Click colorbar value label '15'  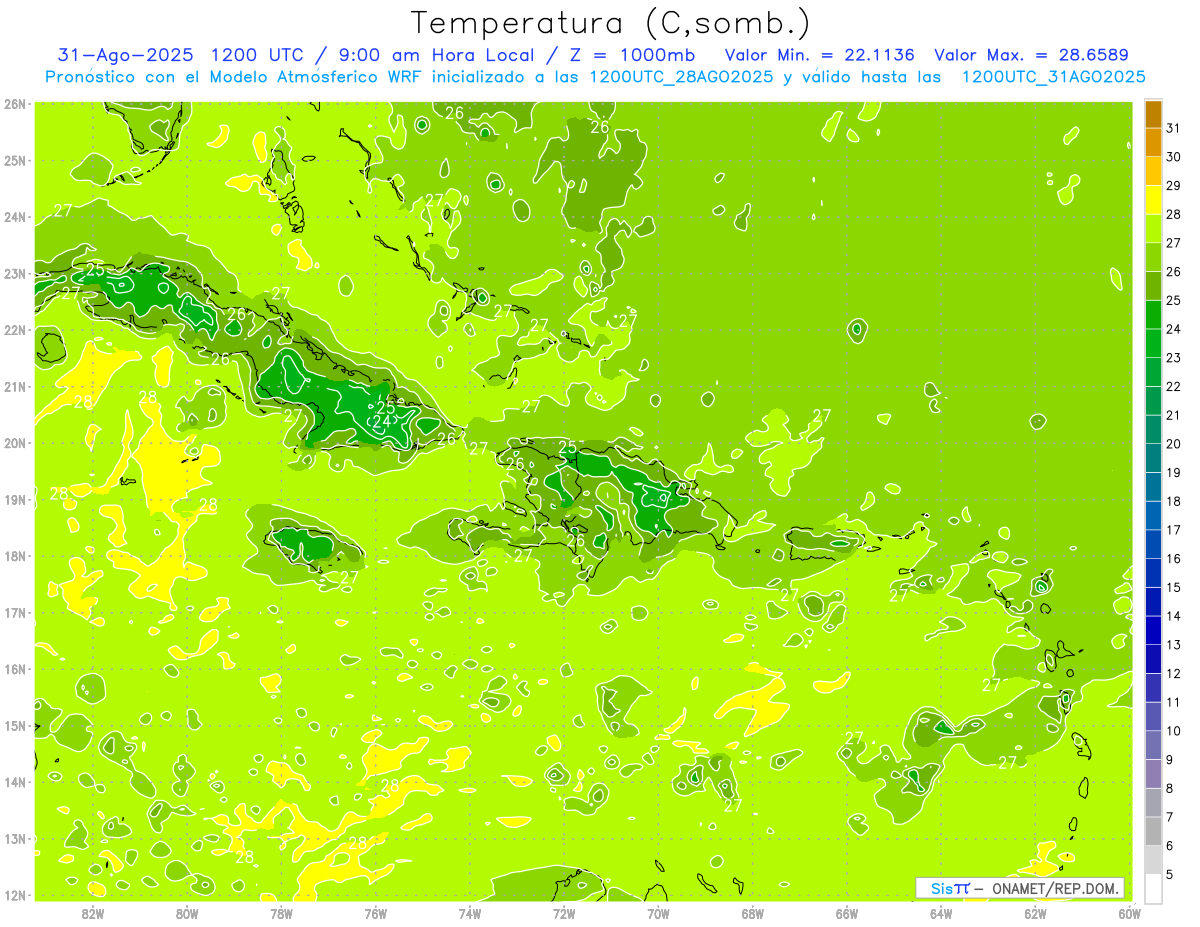pos(1174,588)
